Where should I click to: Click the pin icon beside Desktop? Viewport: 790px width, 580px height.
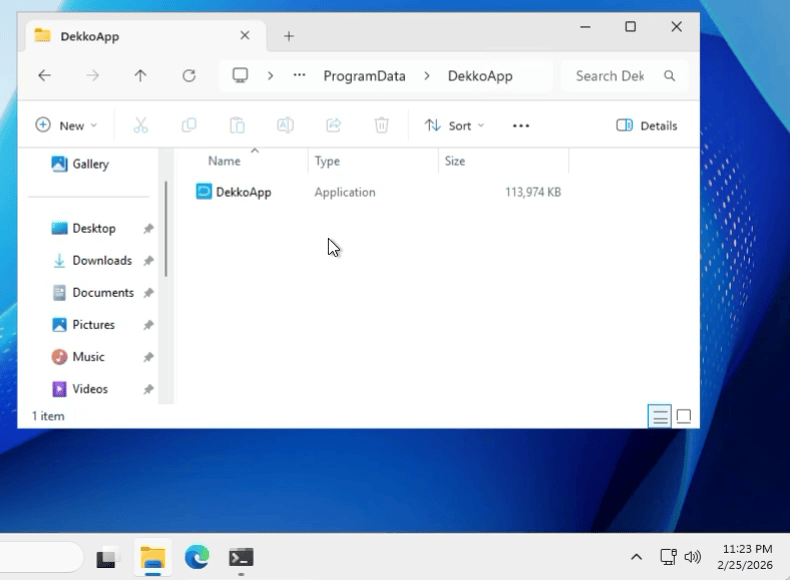148,229
